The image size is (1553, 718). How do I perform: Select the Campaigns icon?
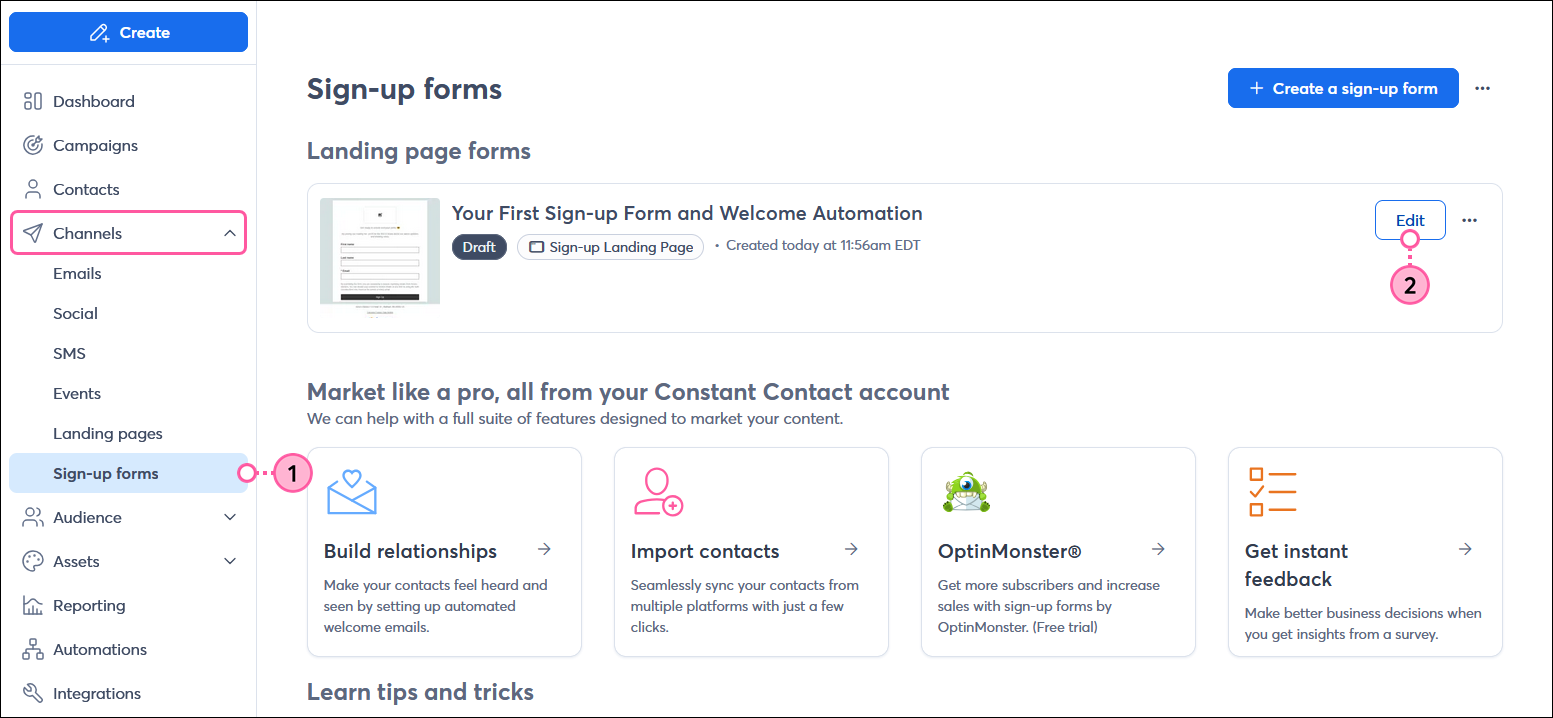[x=33, y=145]
